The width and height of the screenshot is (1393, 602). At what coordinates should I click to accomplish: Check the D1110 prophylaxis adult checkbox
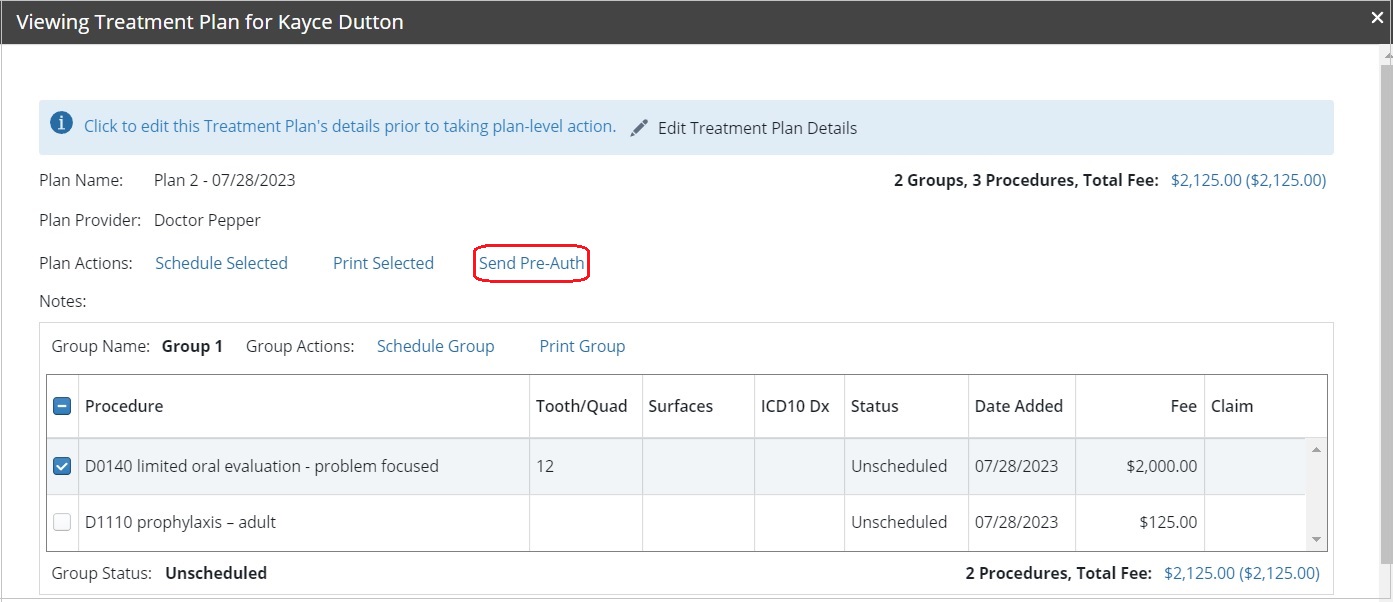[x=62, y=522]
